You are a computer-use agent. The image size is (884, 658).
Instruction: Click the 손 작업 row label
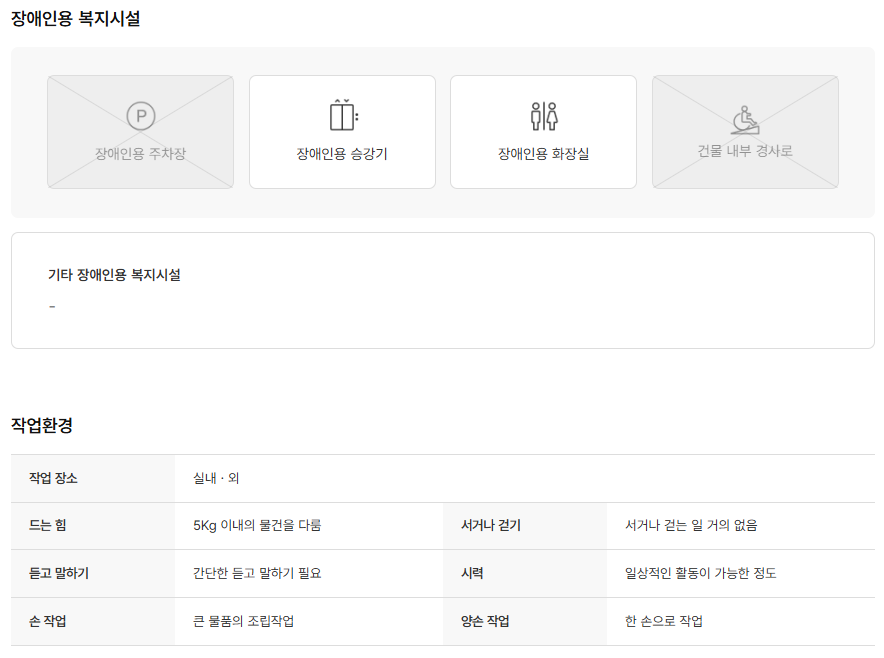(48, 621)
